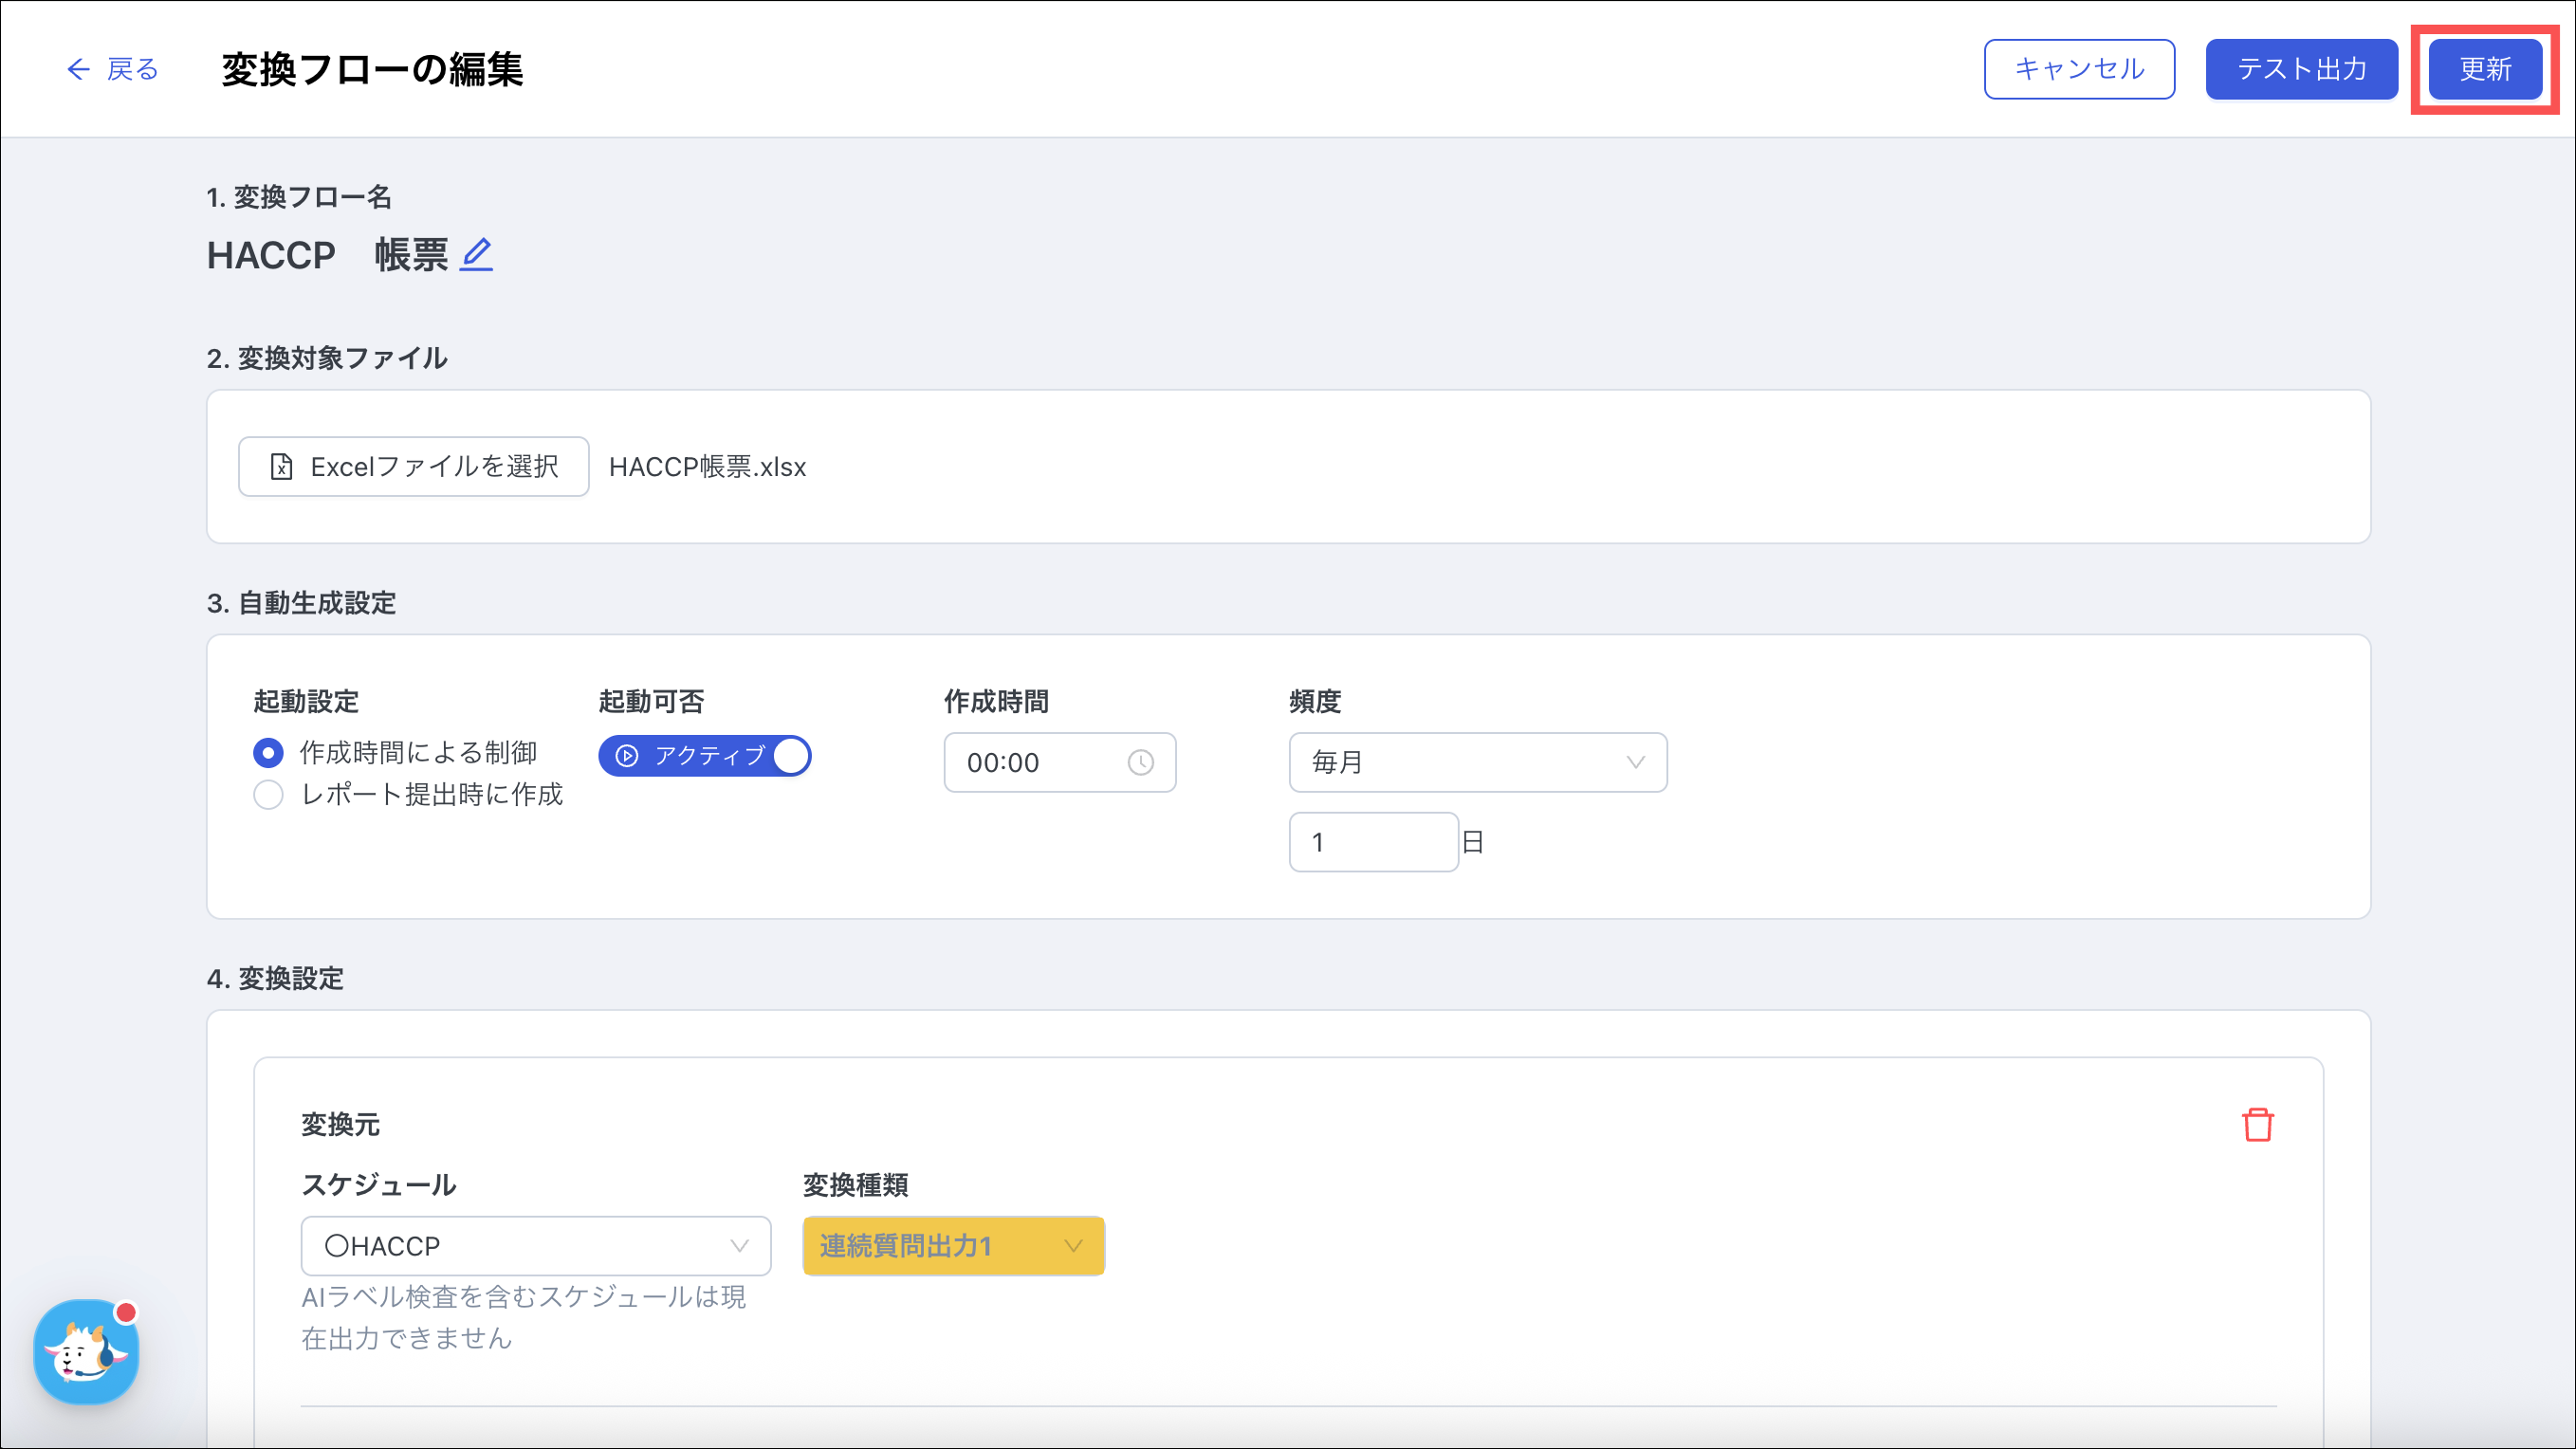Click the 戻る back link

[x=132, y=69]
